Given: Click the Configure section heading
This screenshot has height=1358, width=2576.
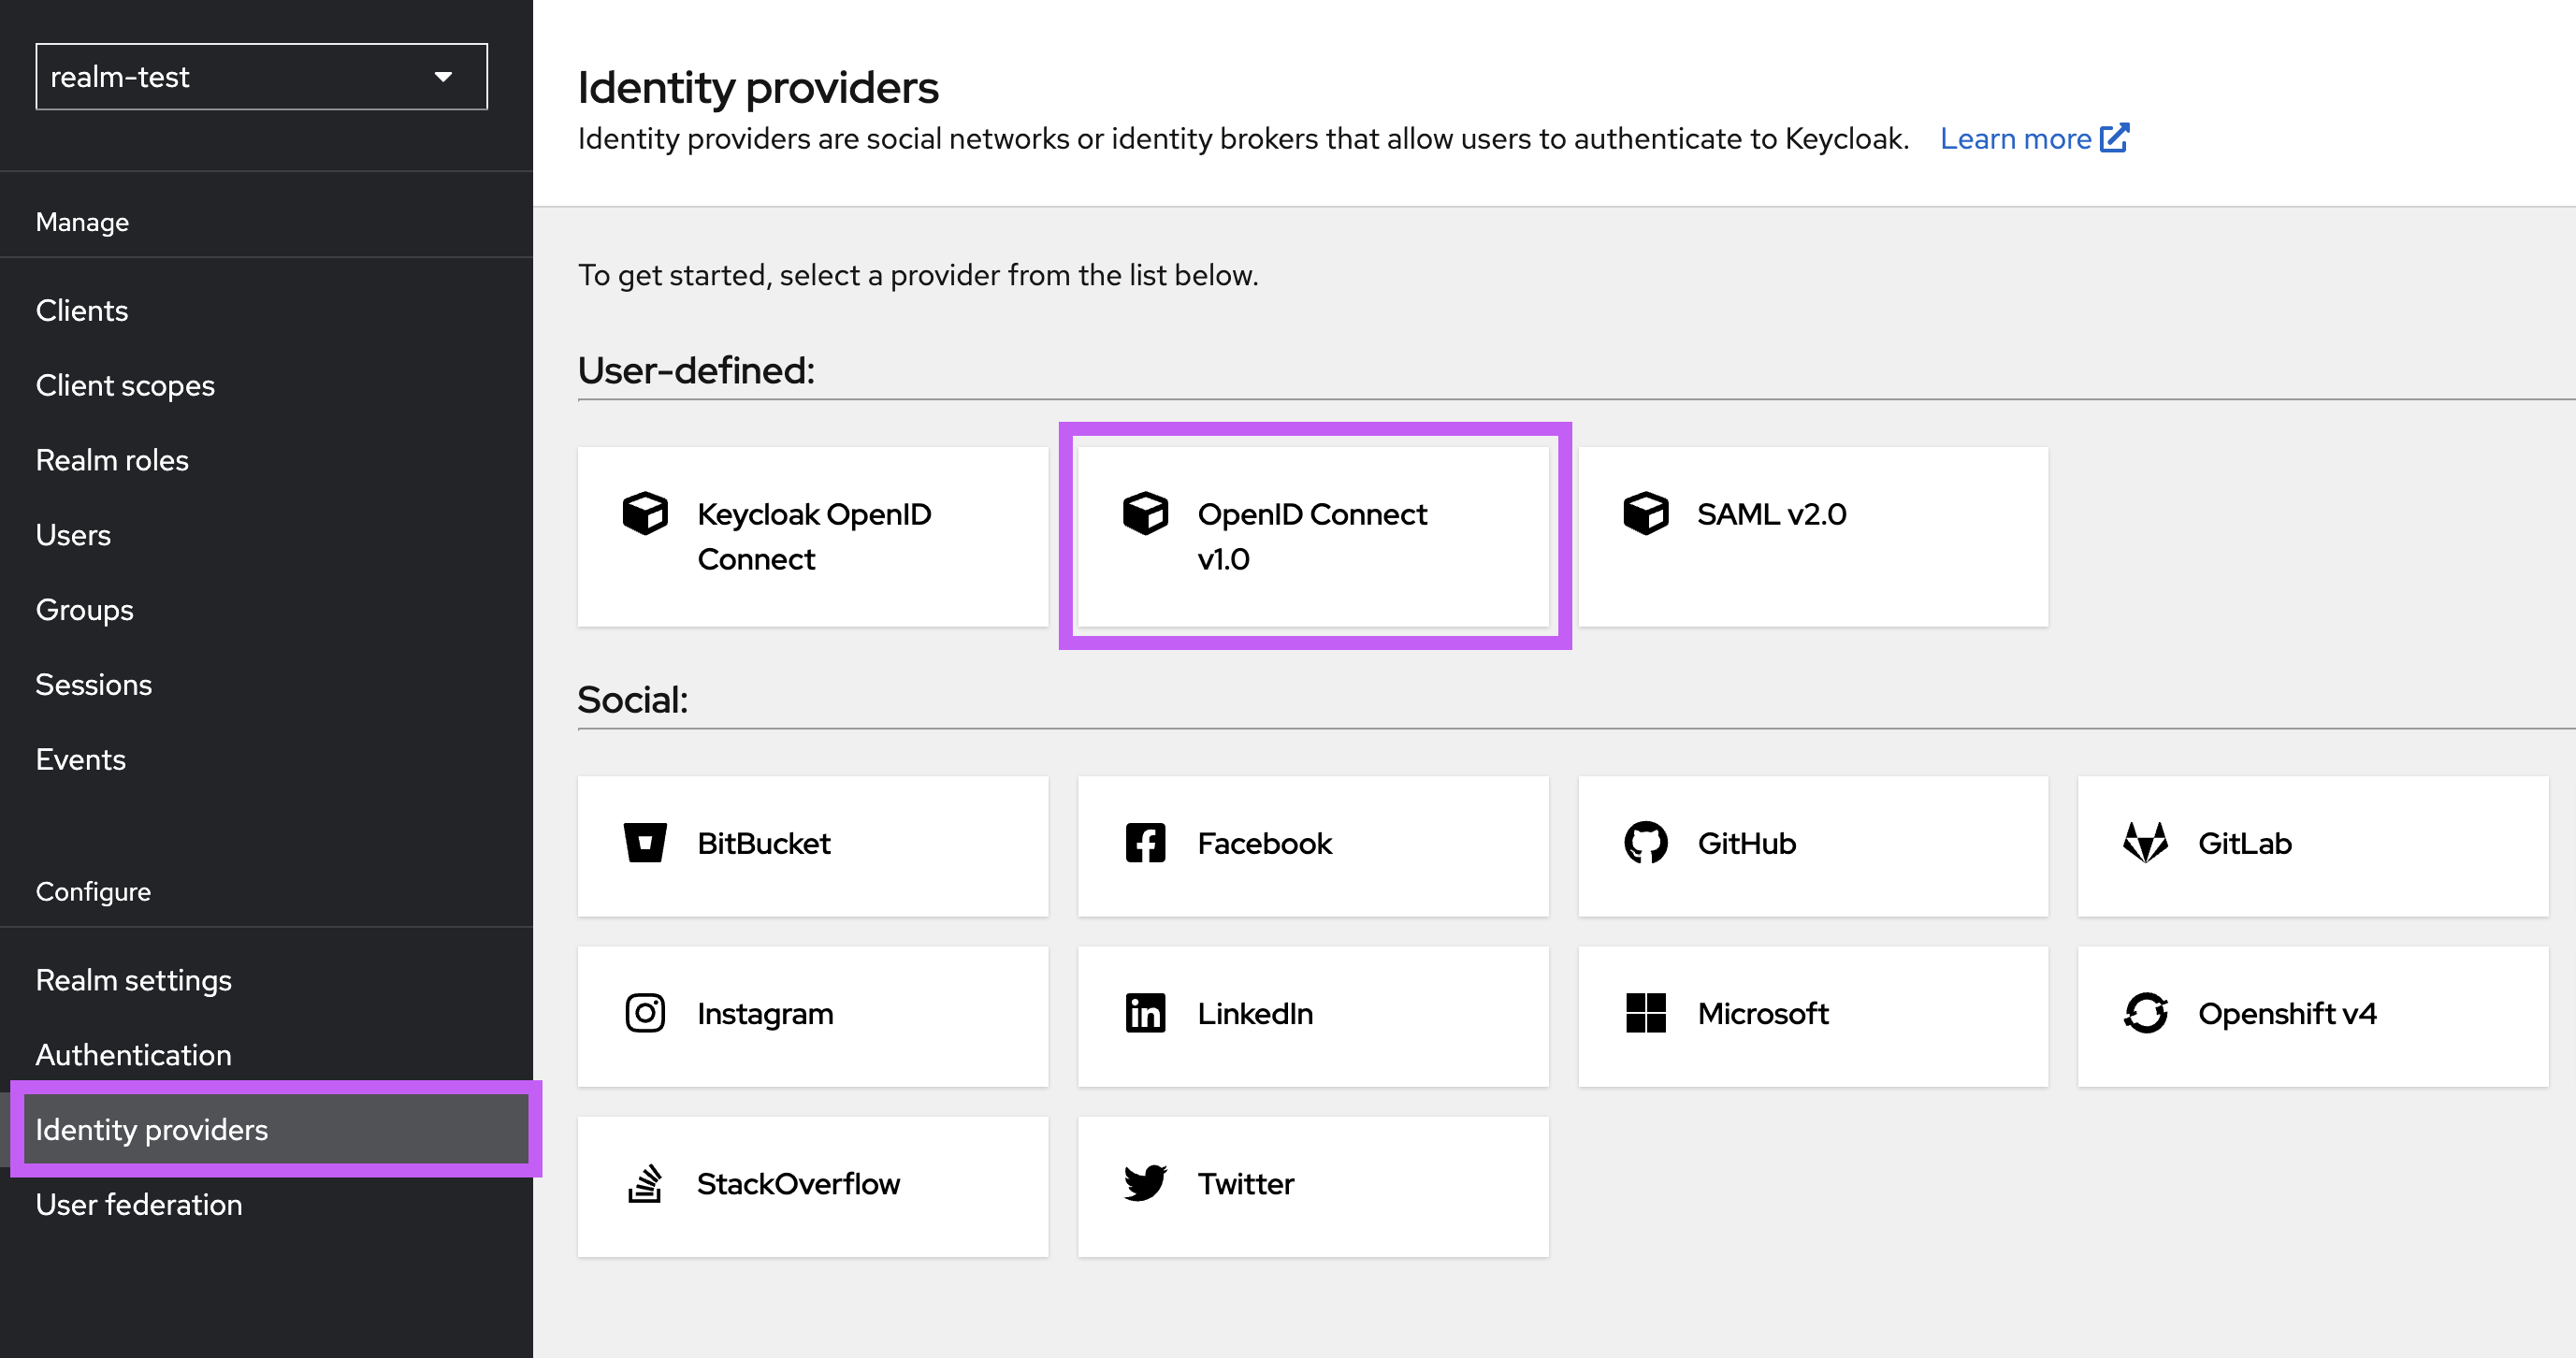Looking at the screenshot, I should tap(94, 891).
